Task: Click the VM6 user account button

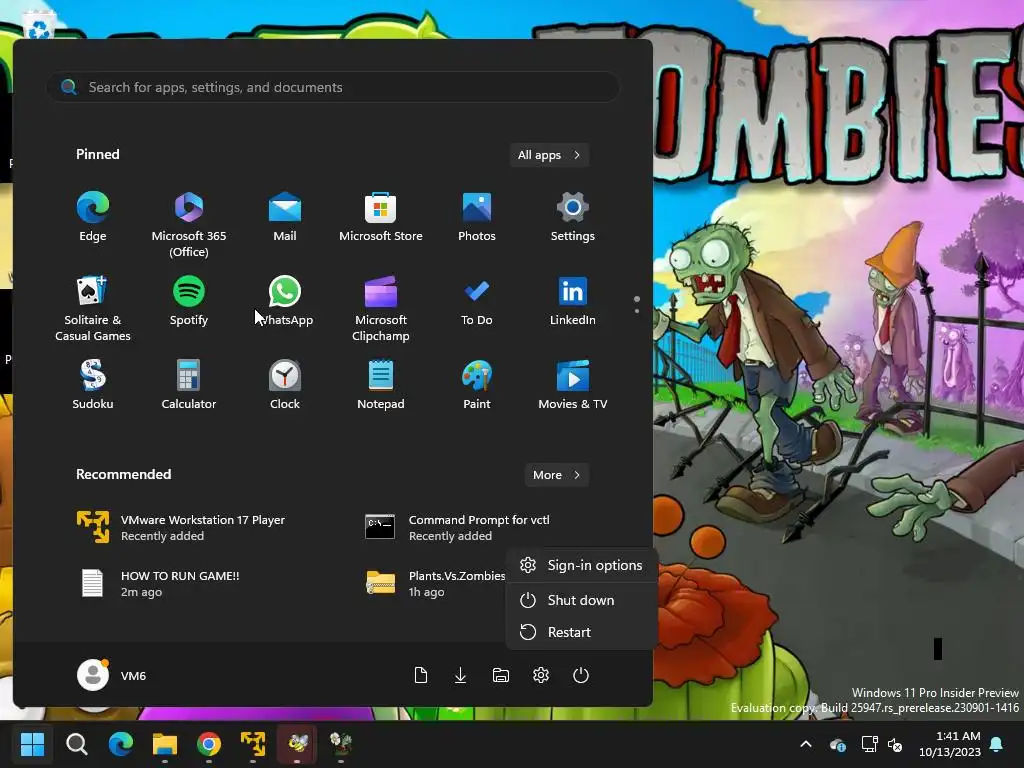Action: [112, 675]
